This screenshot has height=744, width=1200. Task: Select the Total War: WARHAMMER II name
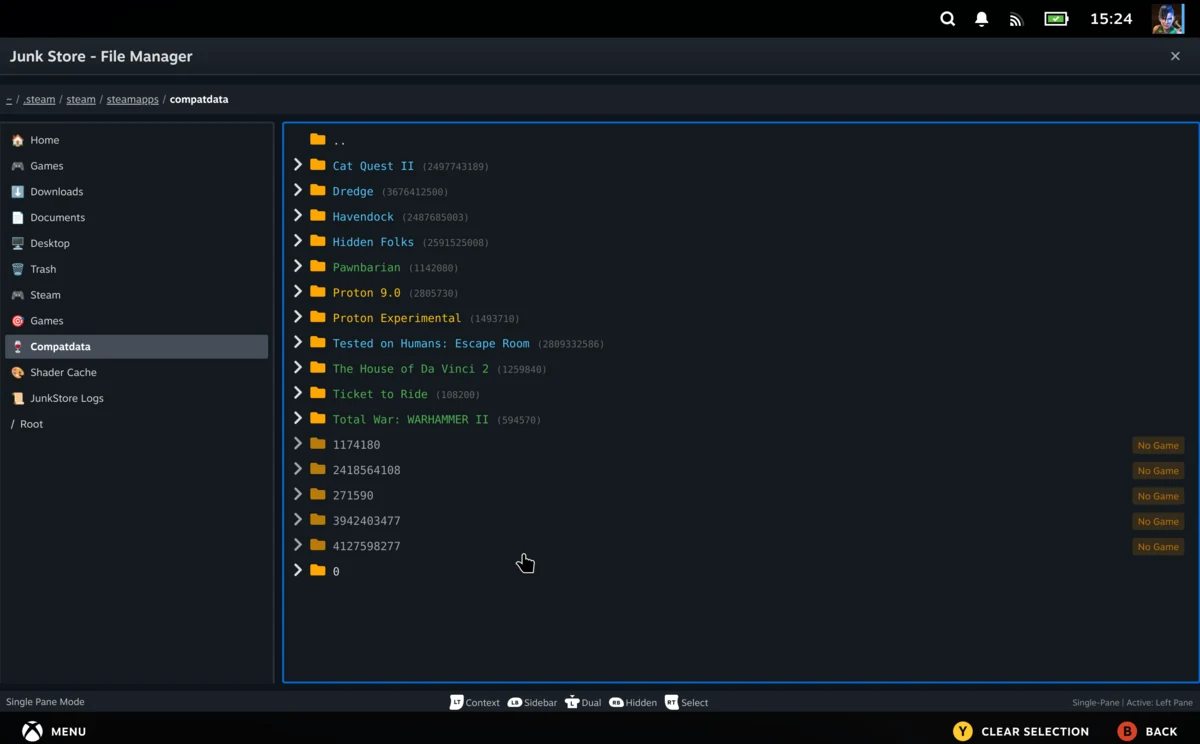pos(411,419)
